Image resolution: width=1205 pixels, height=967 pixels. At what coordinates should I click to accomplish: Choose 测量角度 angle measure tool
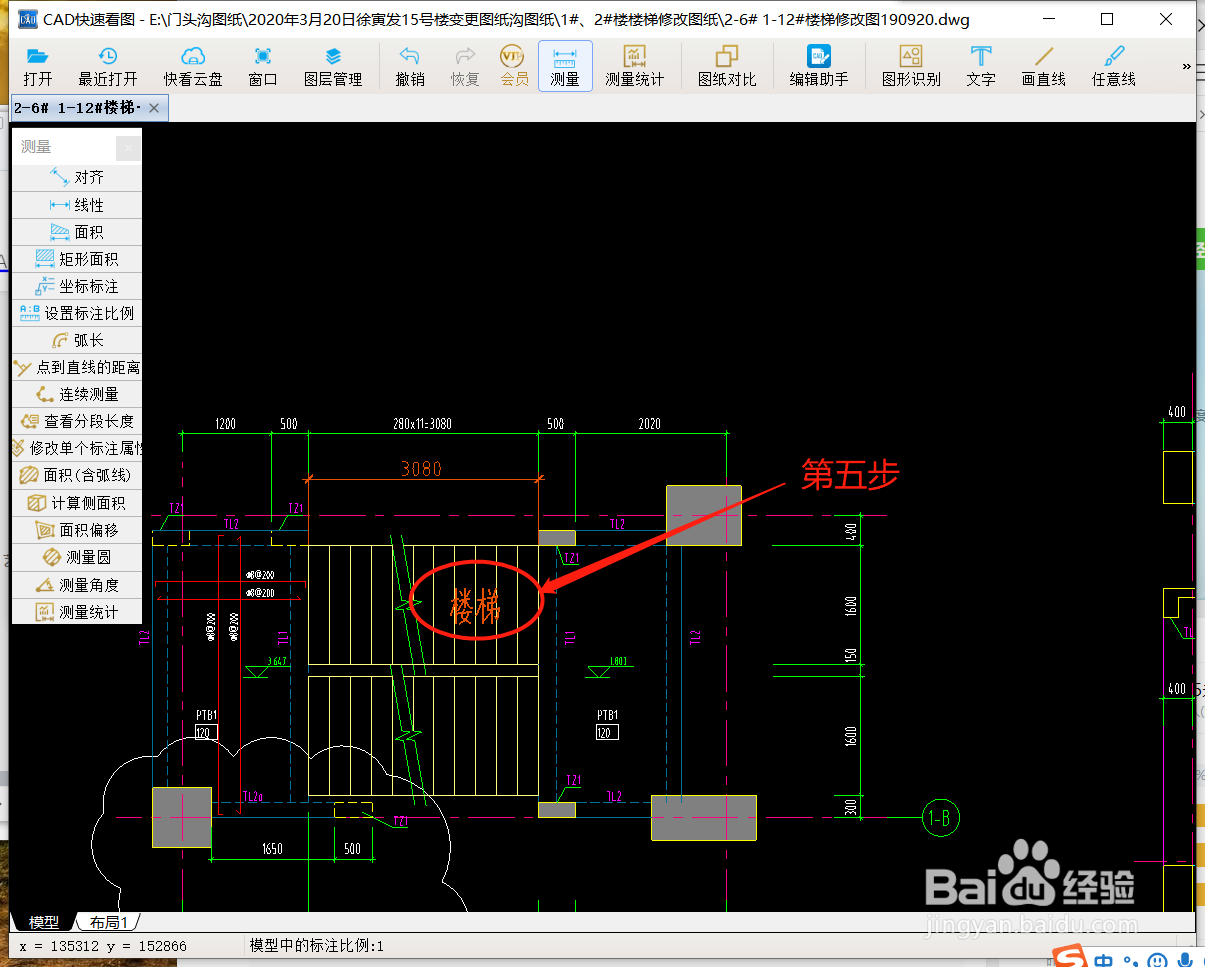[77, 584]
